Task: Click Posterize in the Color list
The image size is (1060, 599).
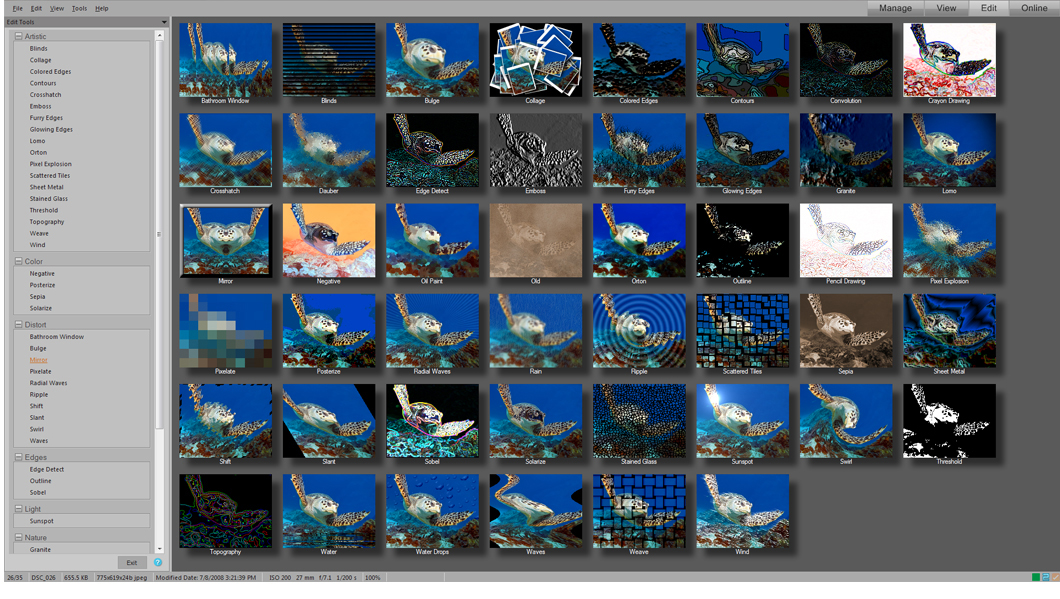Action: pos(42,285)
